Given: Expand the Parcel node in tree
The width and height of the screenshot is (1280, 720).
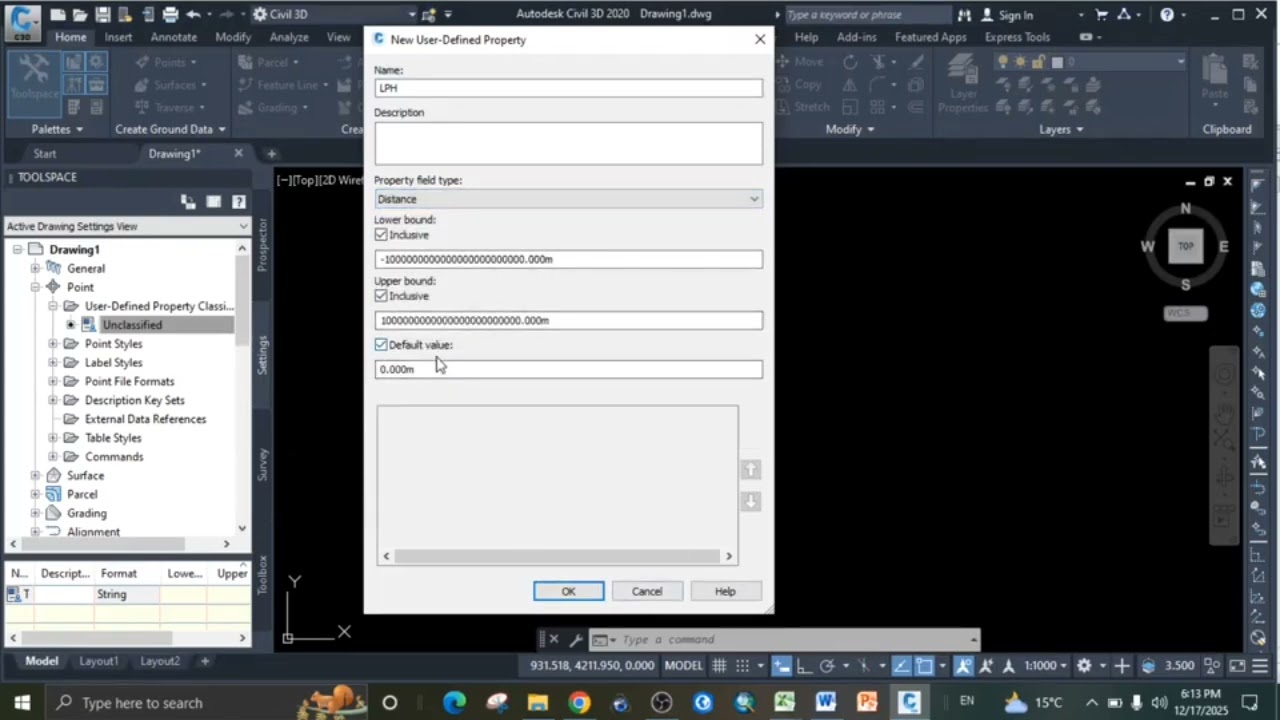Looking at the screenshot, I should click(x=35, y=494).
